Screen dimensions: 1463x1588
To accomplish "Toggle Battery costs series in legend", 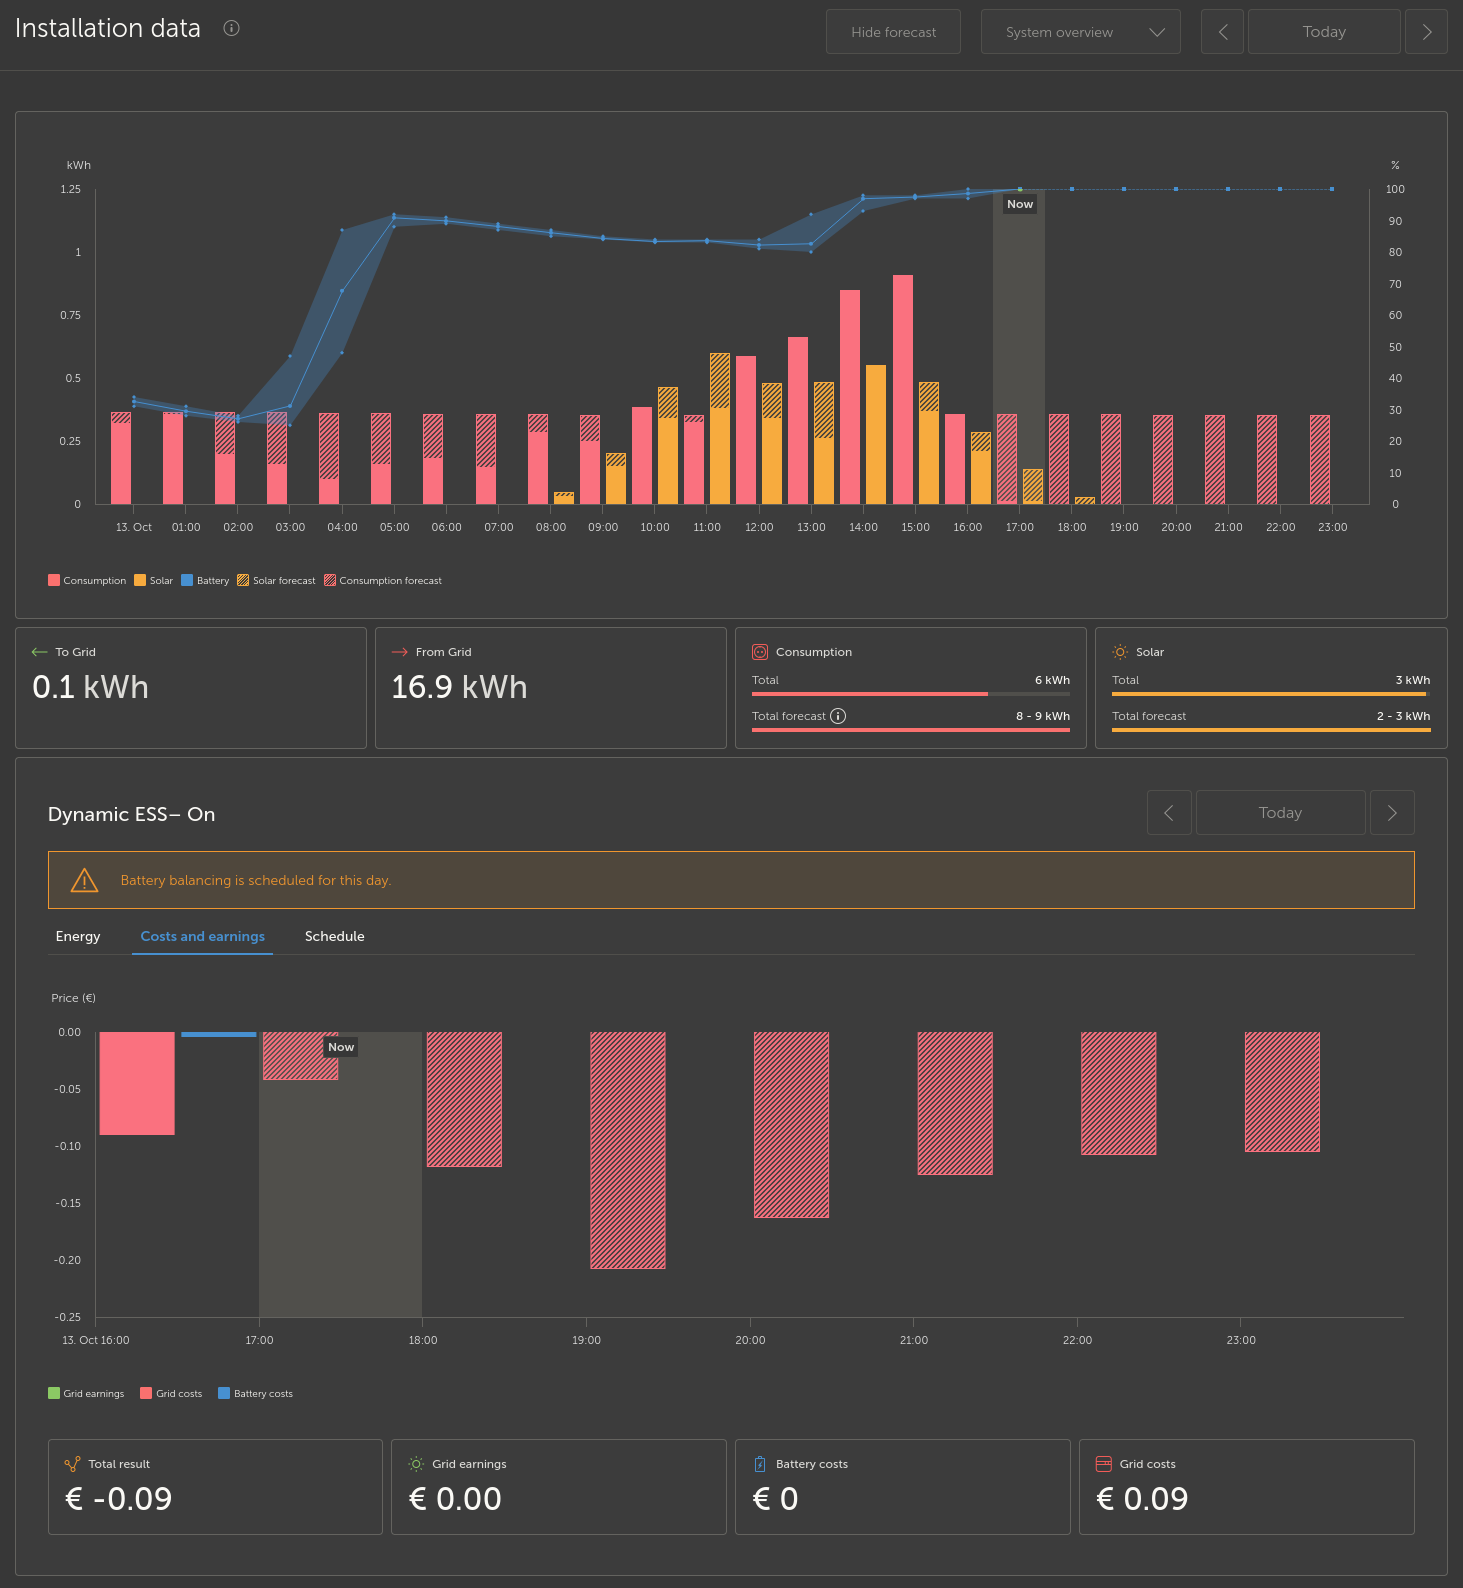I will pyautogui.click(x=255, y=1394).
